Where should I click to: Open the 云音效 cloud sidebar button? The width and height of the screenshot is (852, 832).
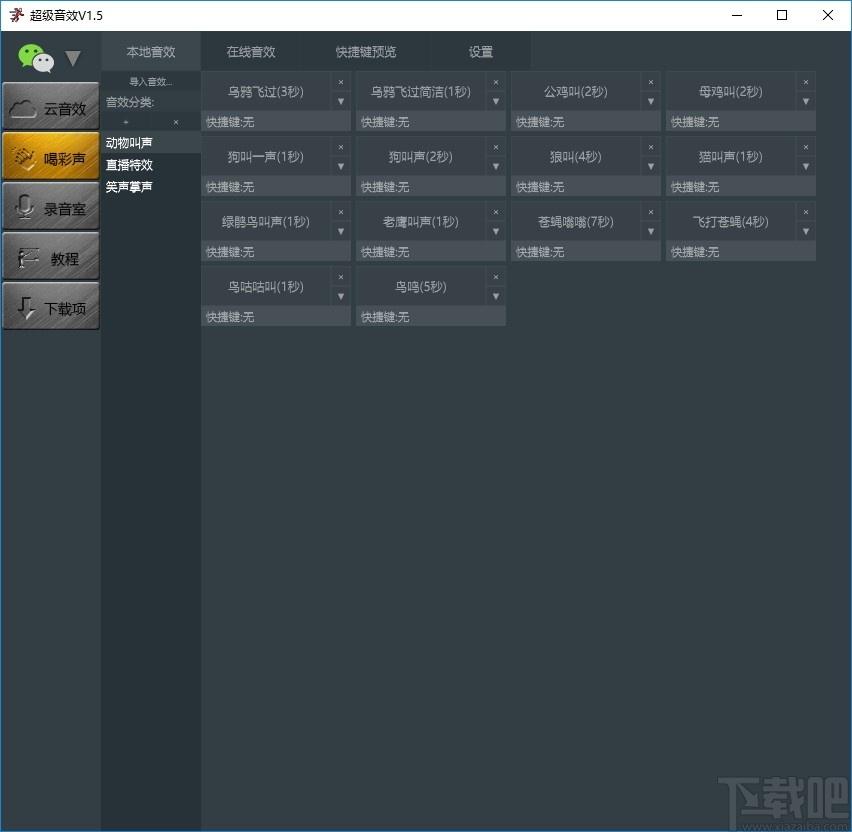pos(51,107)
